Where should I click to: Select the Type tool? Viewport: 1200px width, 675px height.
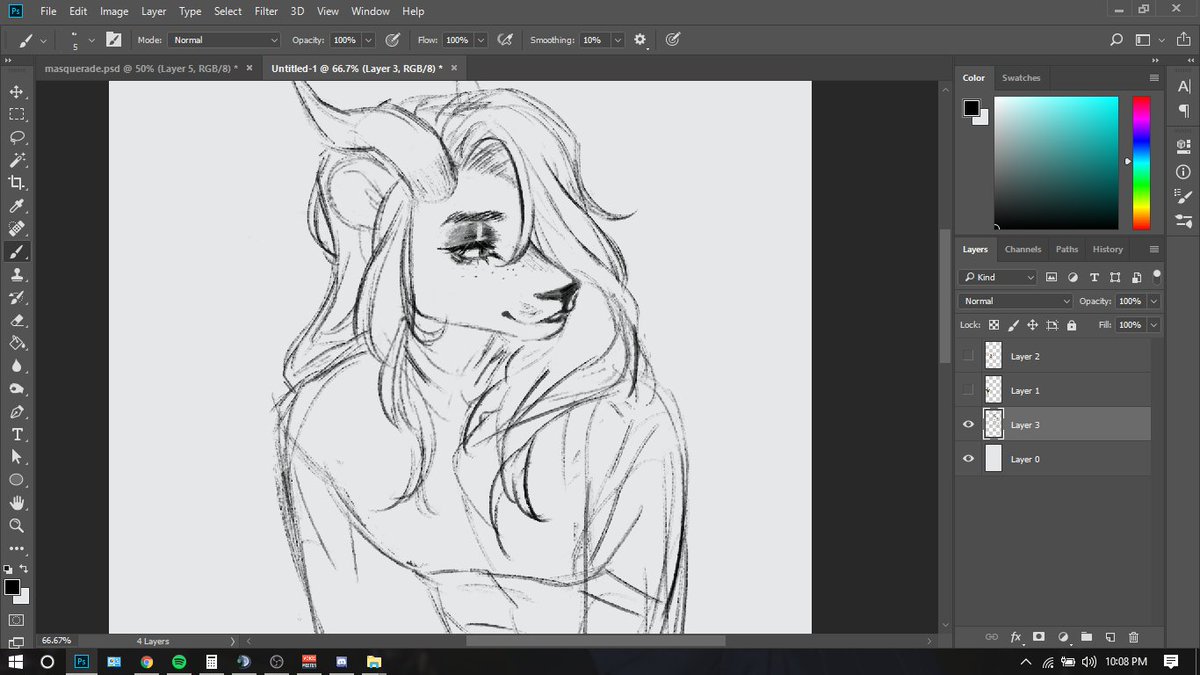[x=17, y=435]
